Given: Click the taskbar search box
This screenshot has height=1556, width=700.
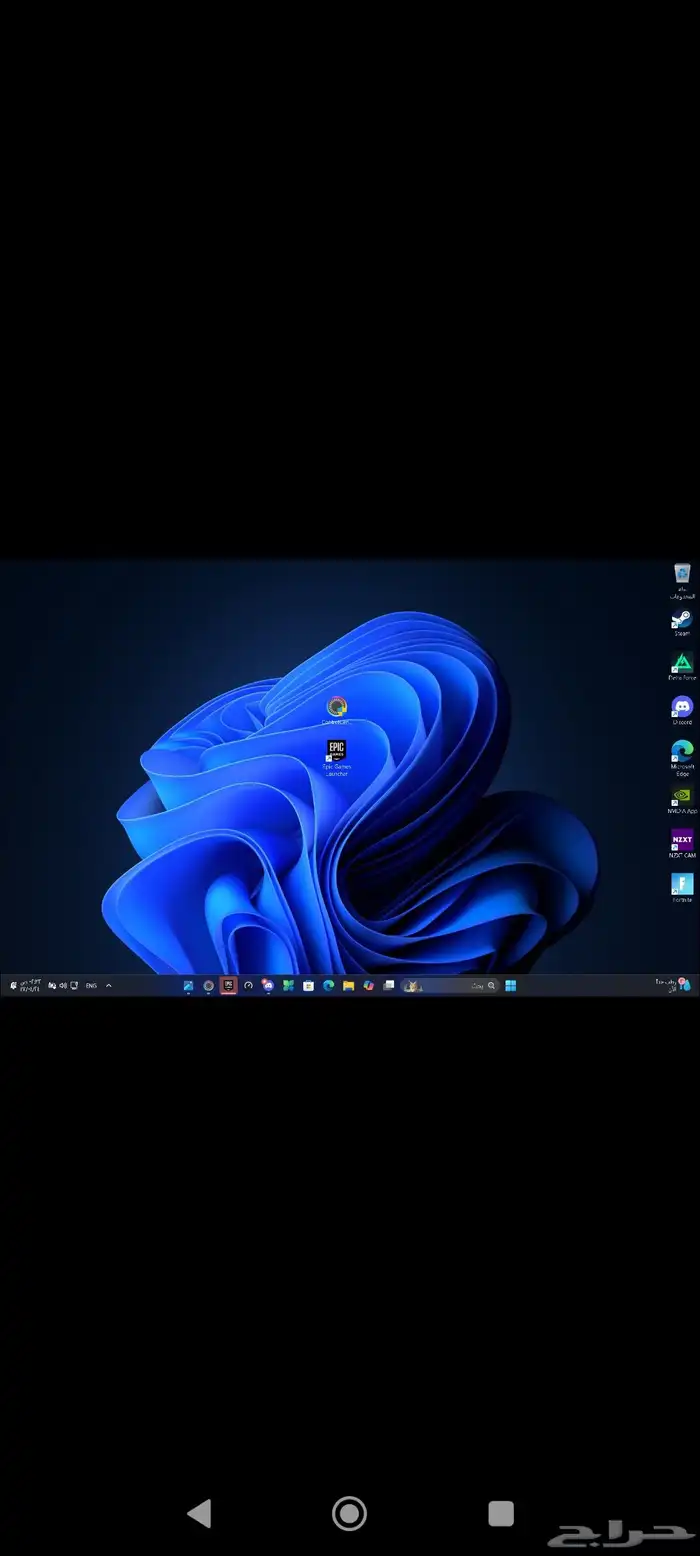Looking at the screenshot, I should (x=449, y=986).
